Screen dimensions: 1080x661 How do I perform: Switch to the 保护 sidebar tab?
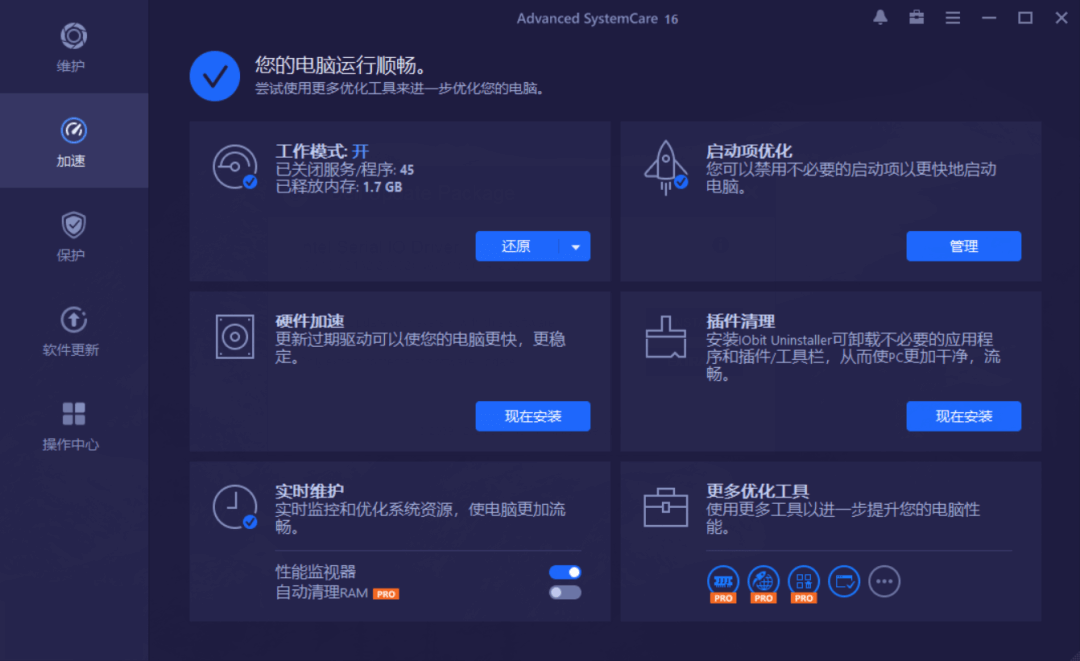[73, 235]
